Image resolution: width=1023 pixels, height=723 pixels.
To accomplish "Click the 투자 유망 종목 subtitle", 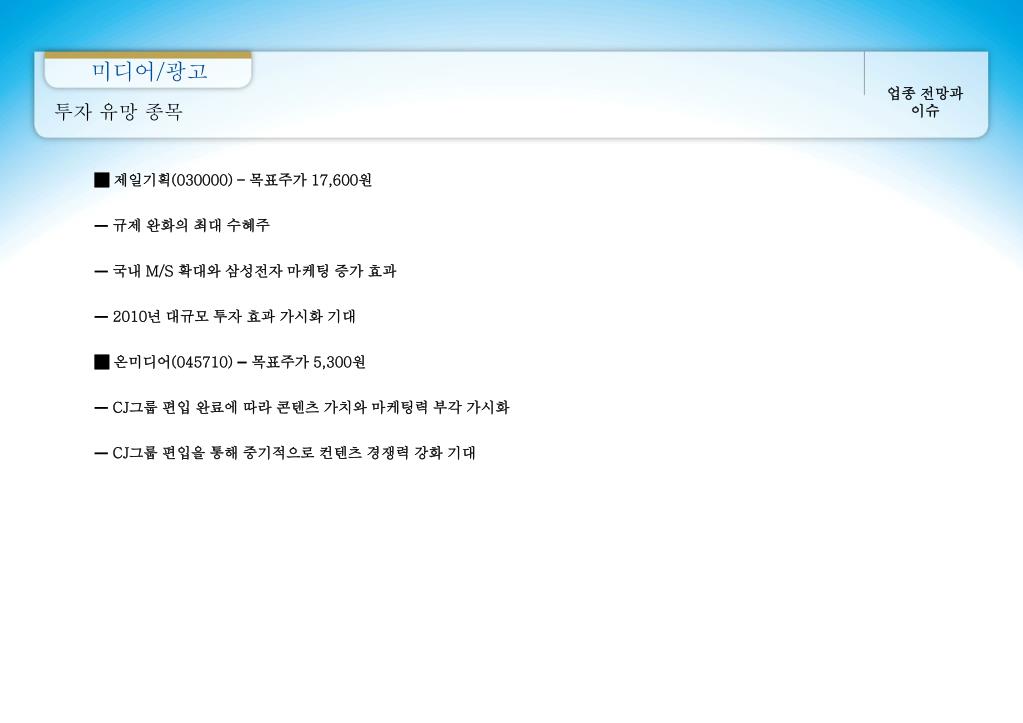I will pyautogui.click(x=119, y=112).
